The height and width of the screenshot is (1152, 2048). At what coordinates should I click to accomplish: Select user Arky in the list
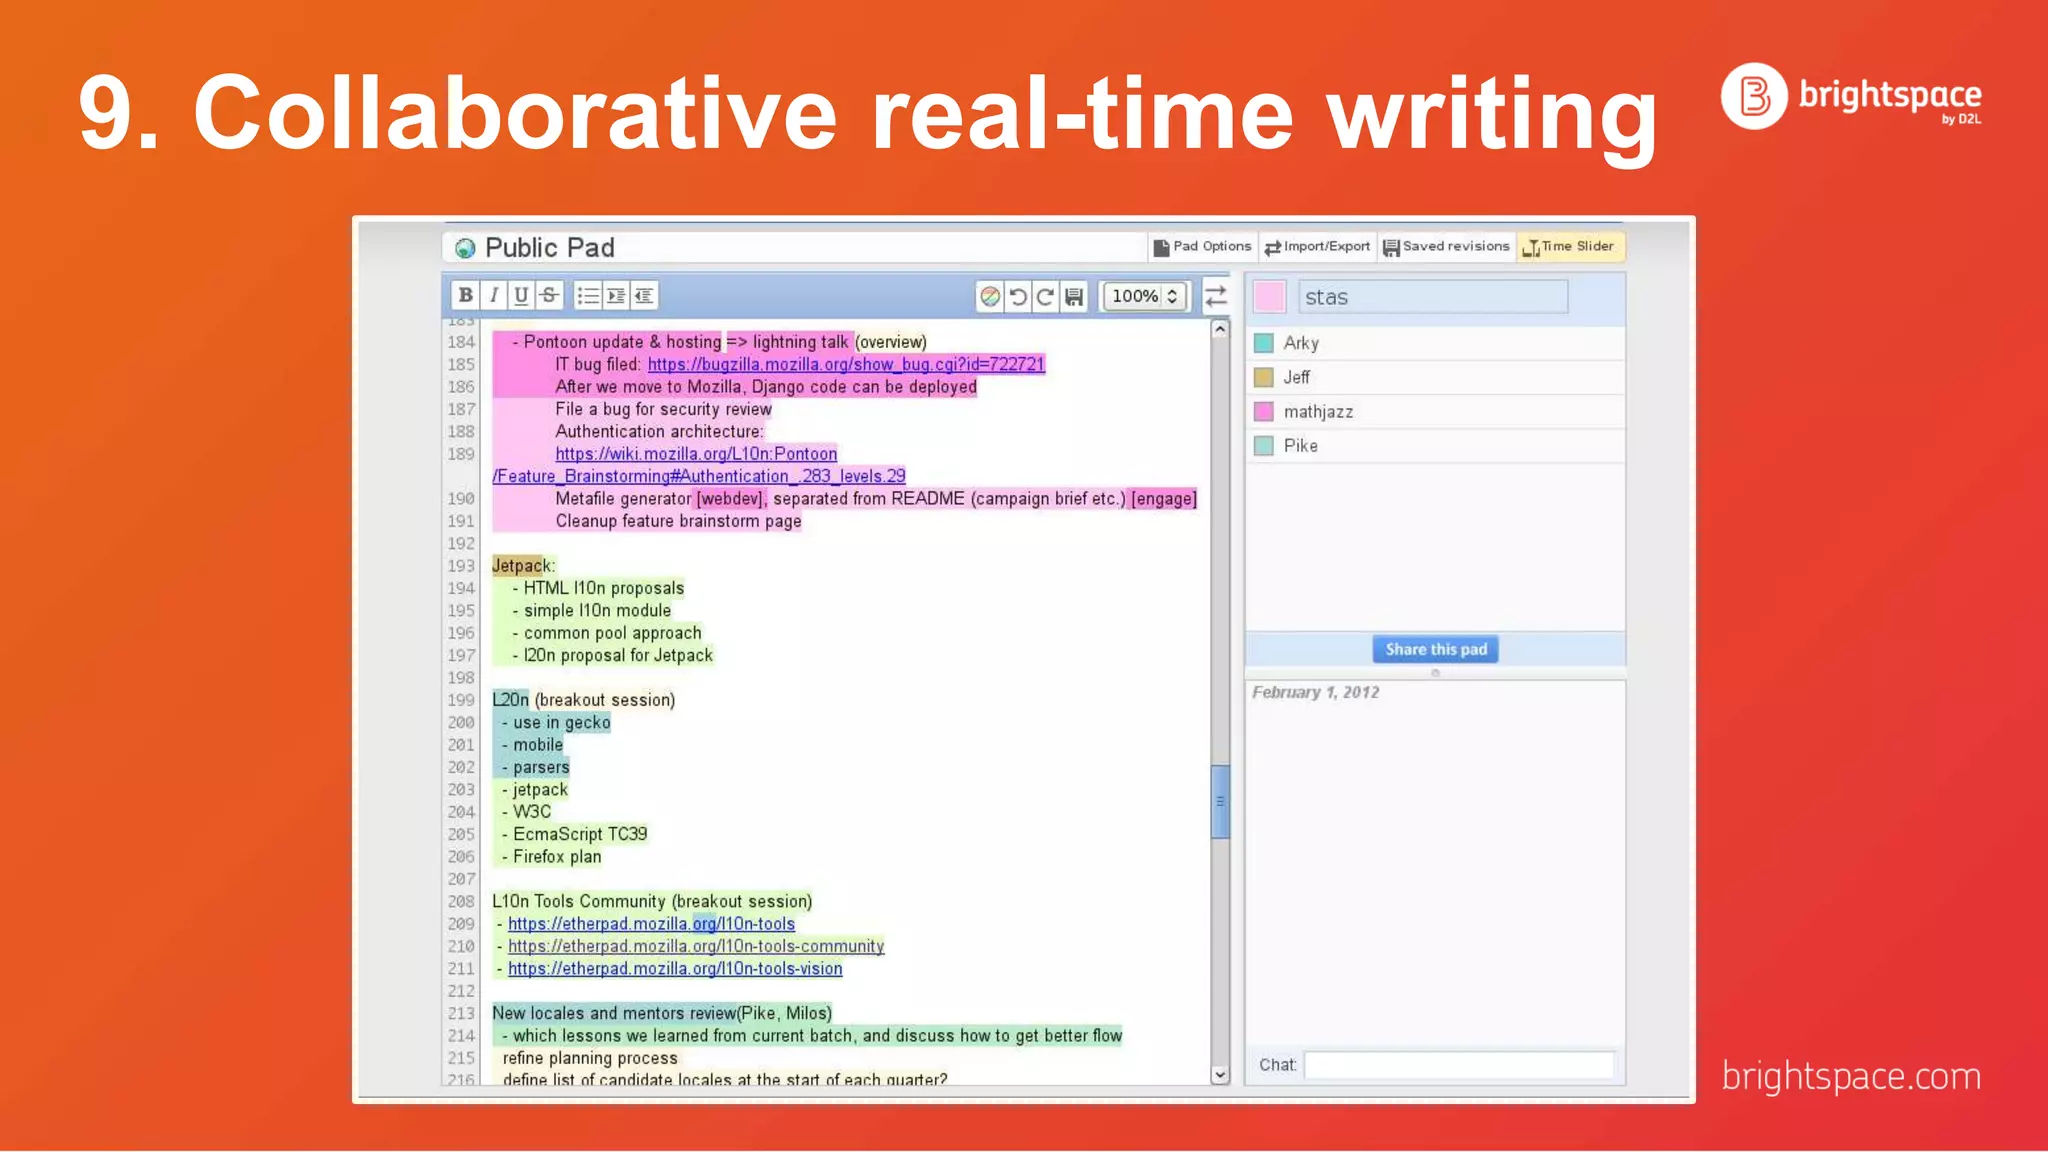1435,343
